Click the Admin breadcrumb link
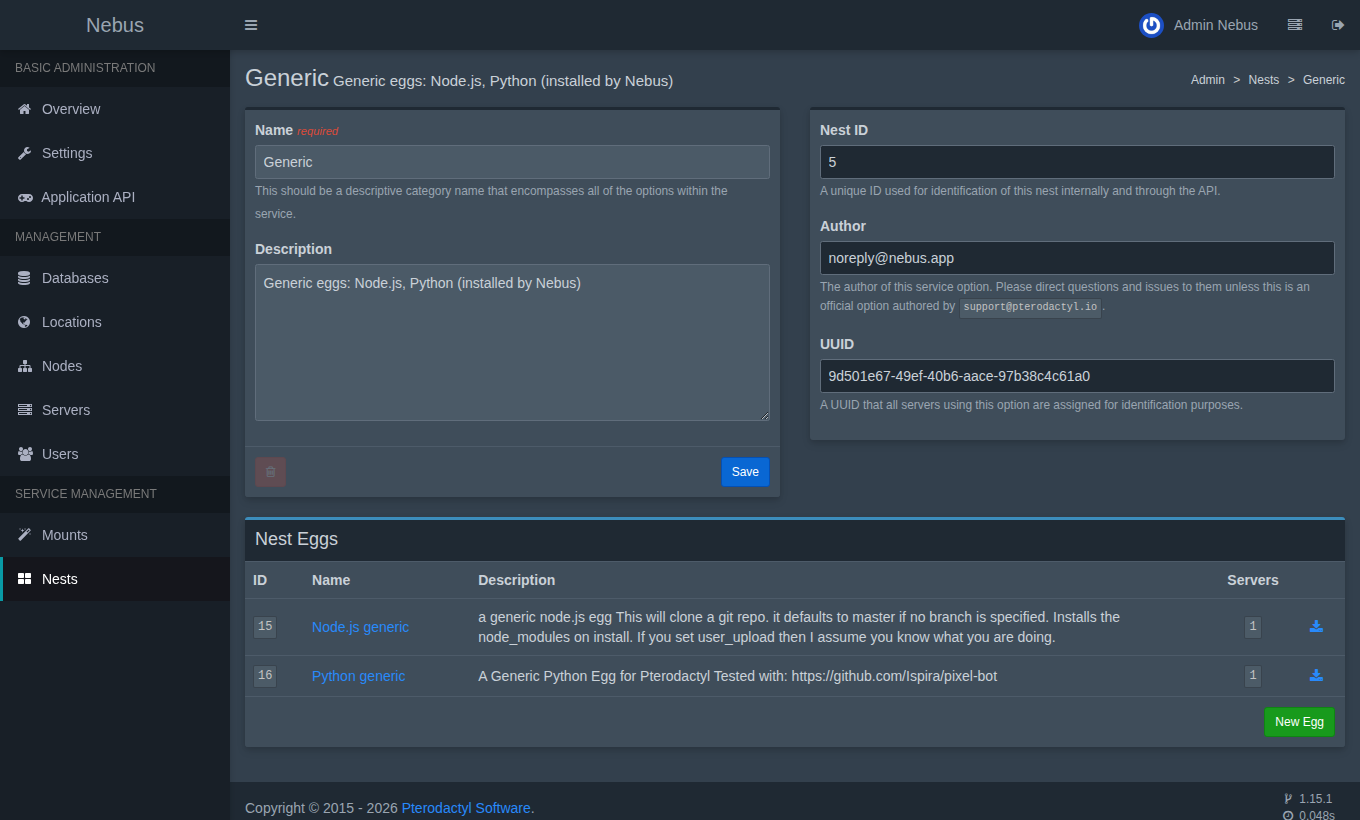The width and height of the screenshot is (1360, 820). click(x=1208, y=80)
